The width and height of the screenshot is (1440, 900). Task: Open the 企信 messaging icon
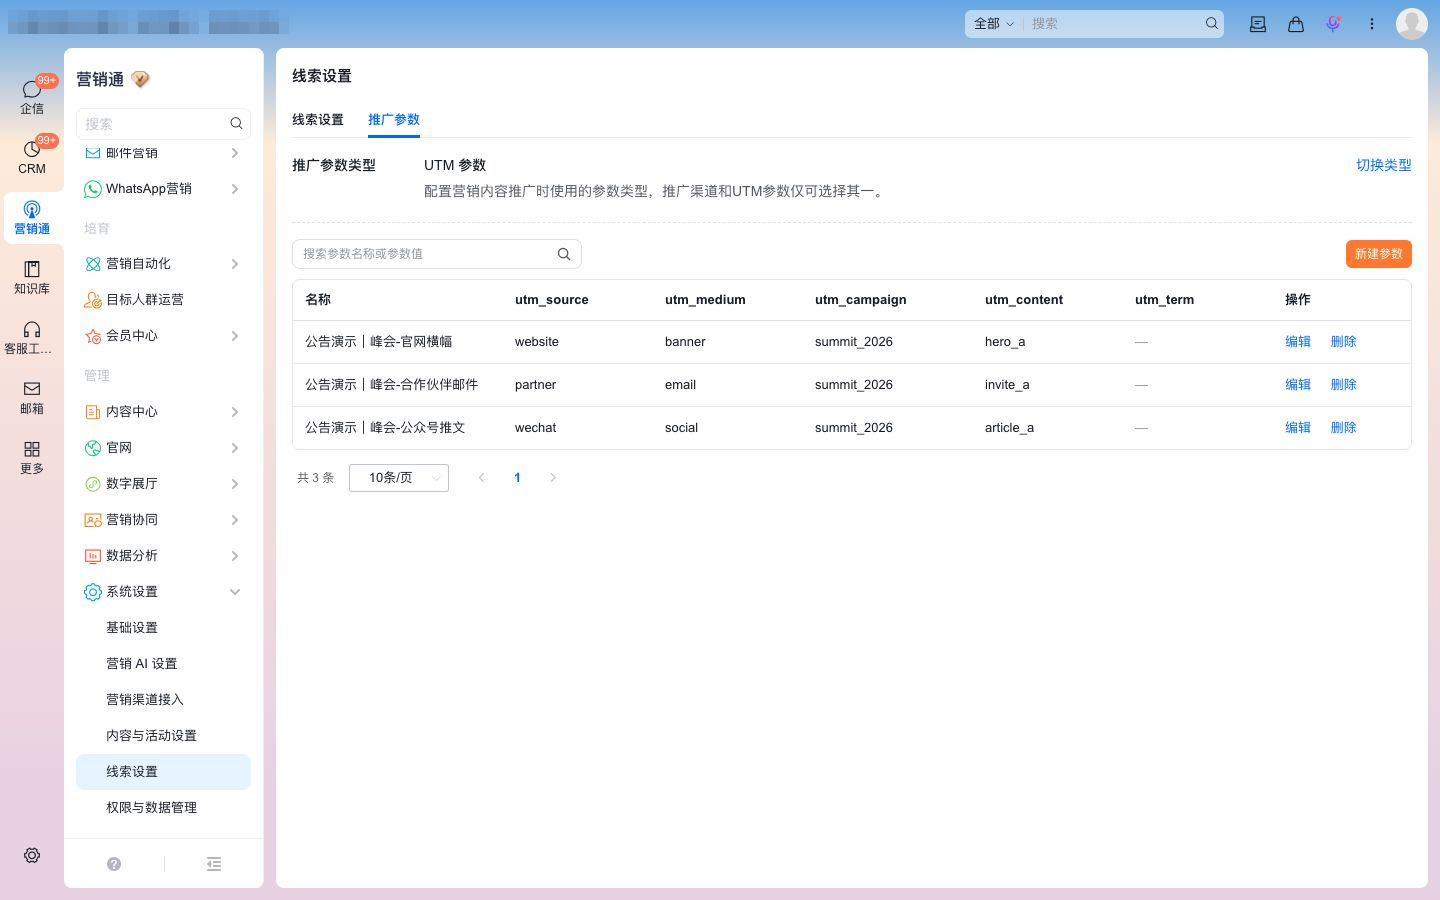[32, 96]
